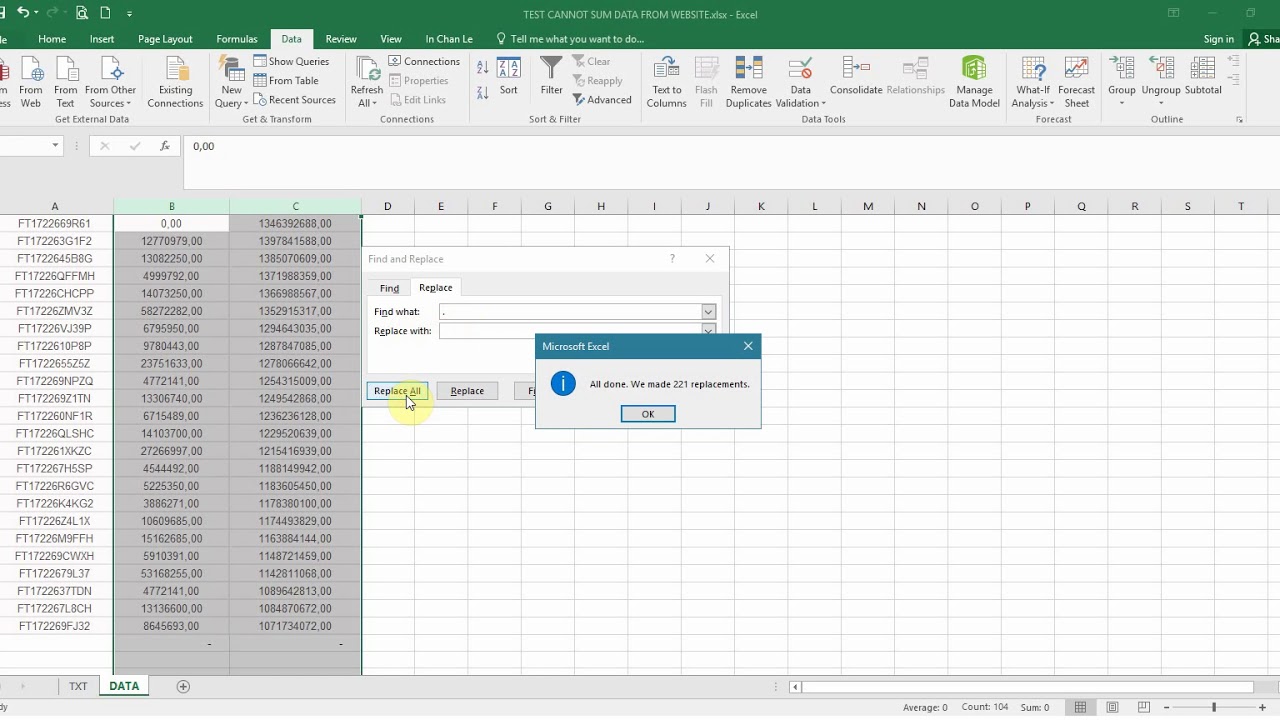Select the TXT sheet tab
The width and height of the screenshot is (1280, 720).
pyautogui.click(x=78, y=686)
